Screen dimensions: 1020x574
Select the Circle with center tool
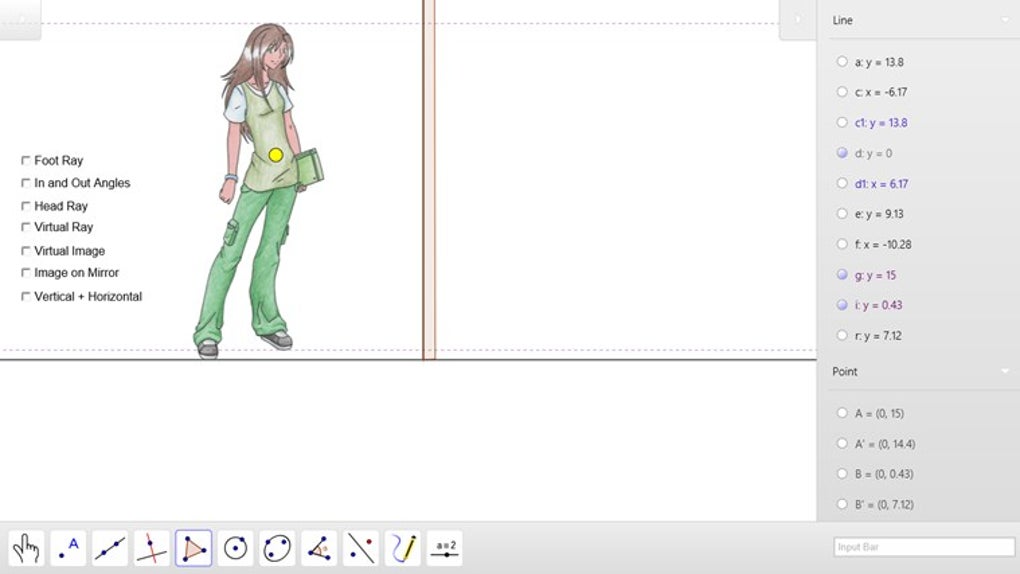[x=235, y=549]
